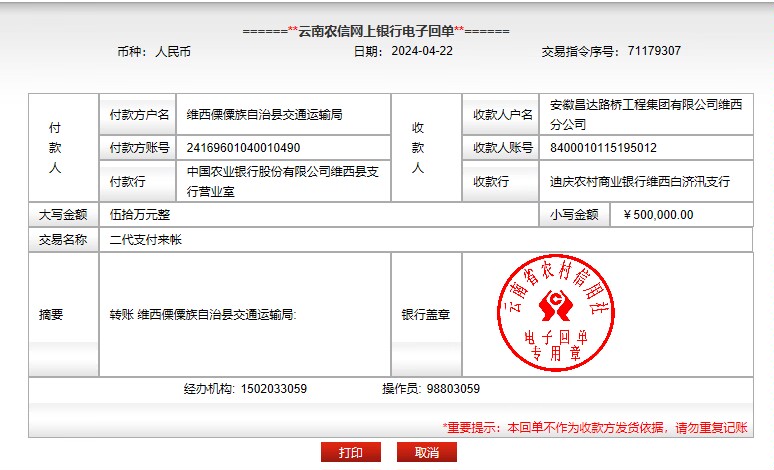This screenshot has height=470, width=774.
Task: Click the title 云南农信网上银行电子回单
Action: (376, 30)
